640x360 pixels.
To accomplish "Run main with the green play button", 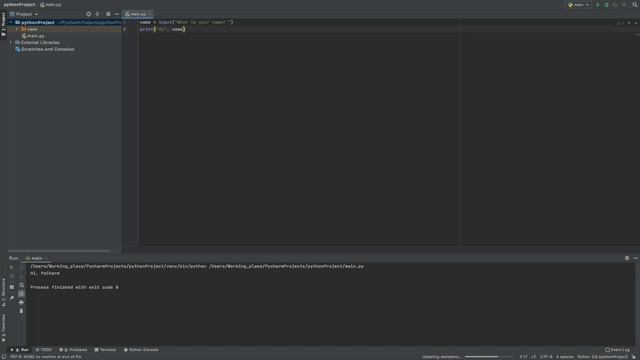I will 598,5.
